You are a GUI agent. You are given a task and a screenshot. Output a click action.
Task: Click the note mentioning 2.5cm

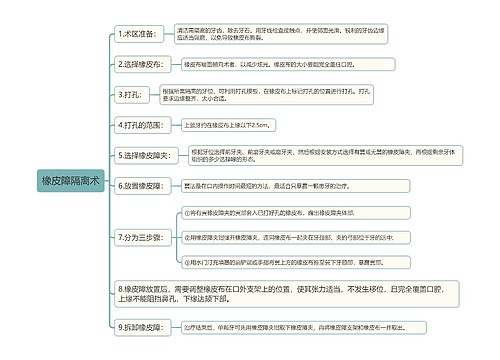click(228, 125)
